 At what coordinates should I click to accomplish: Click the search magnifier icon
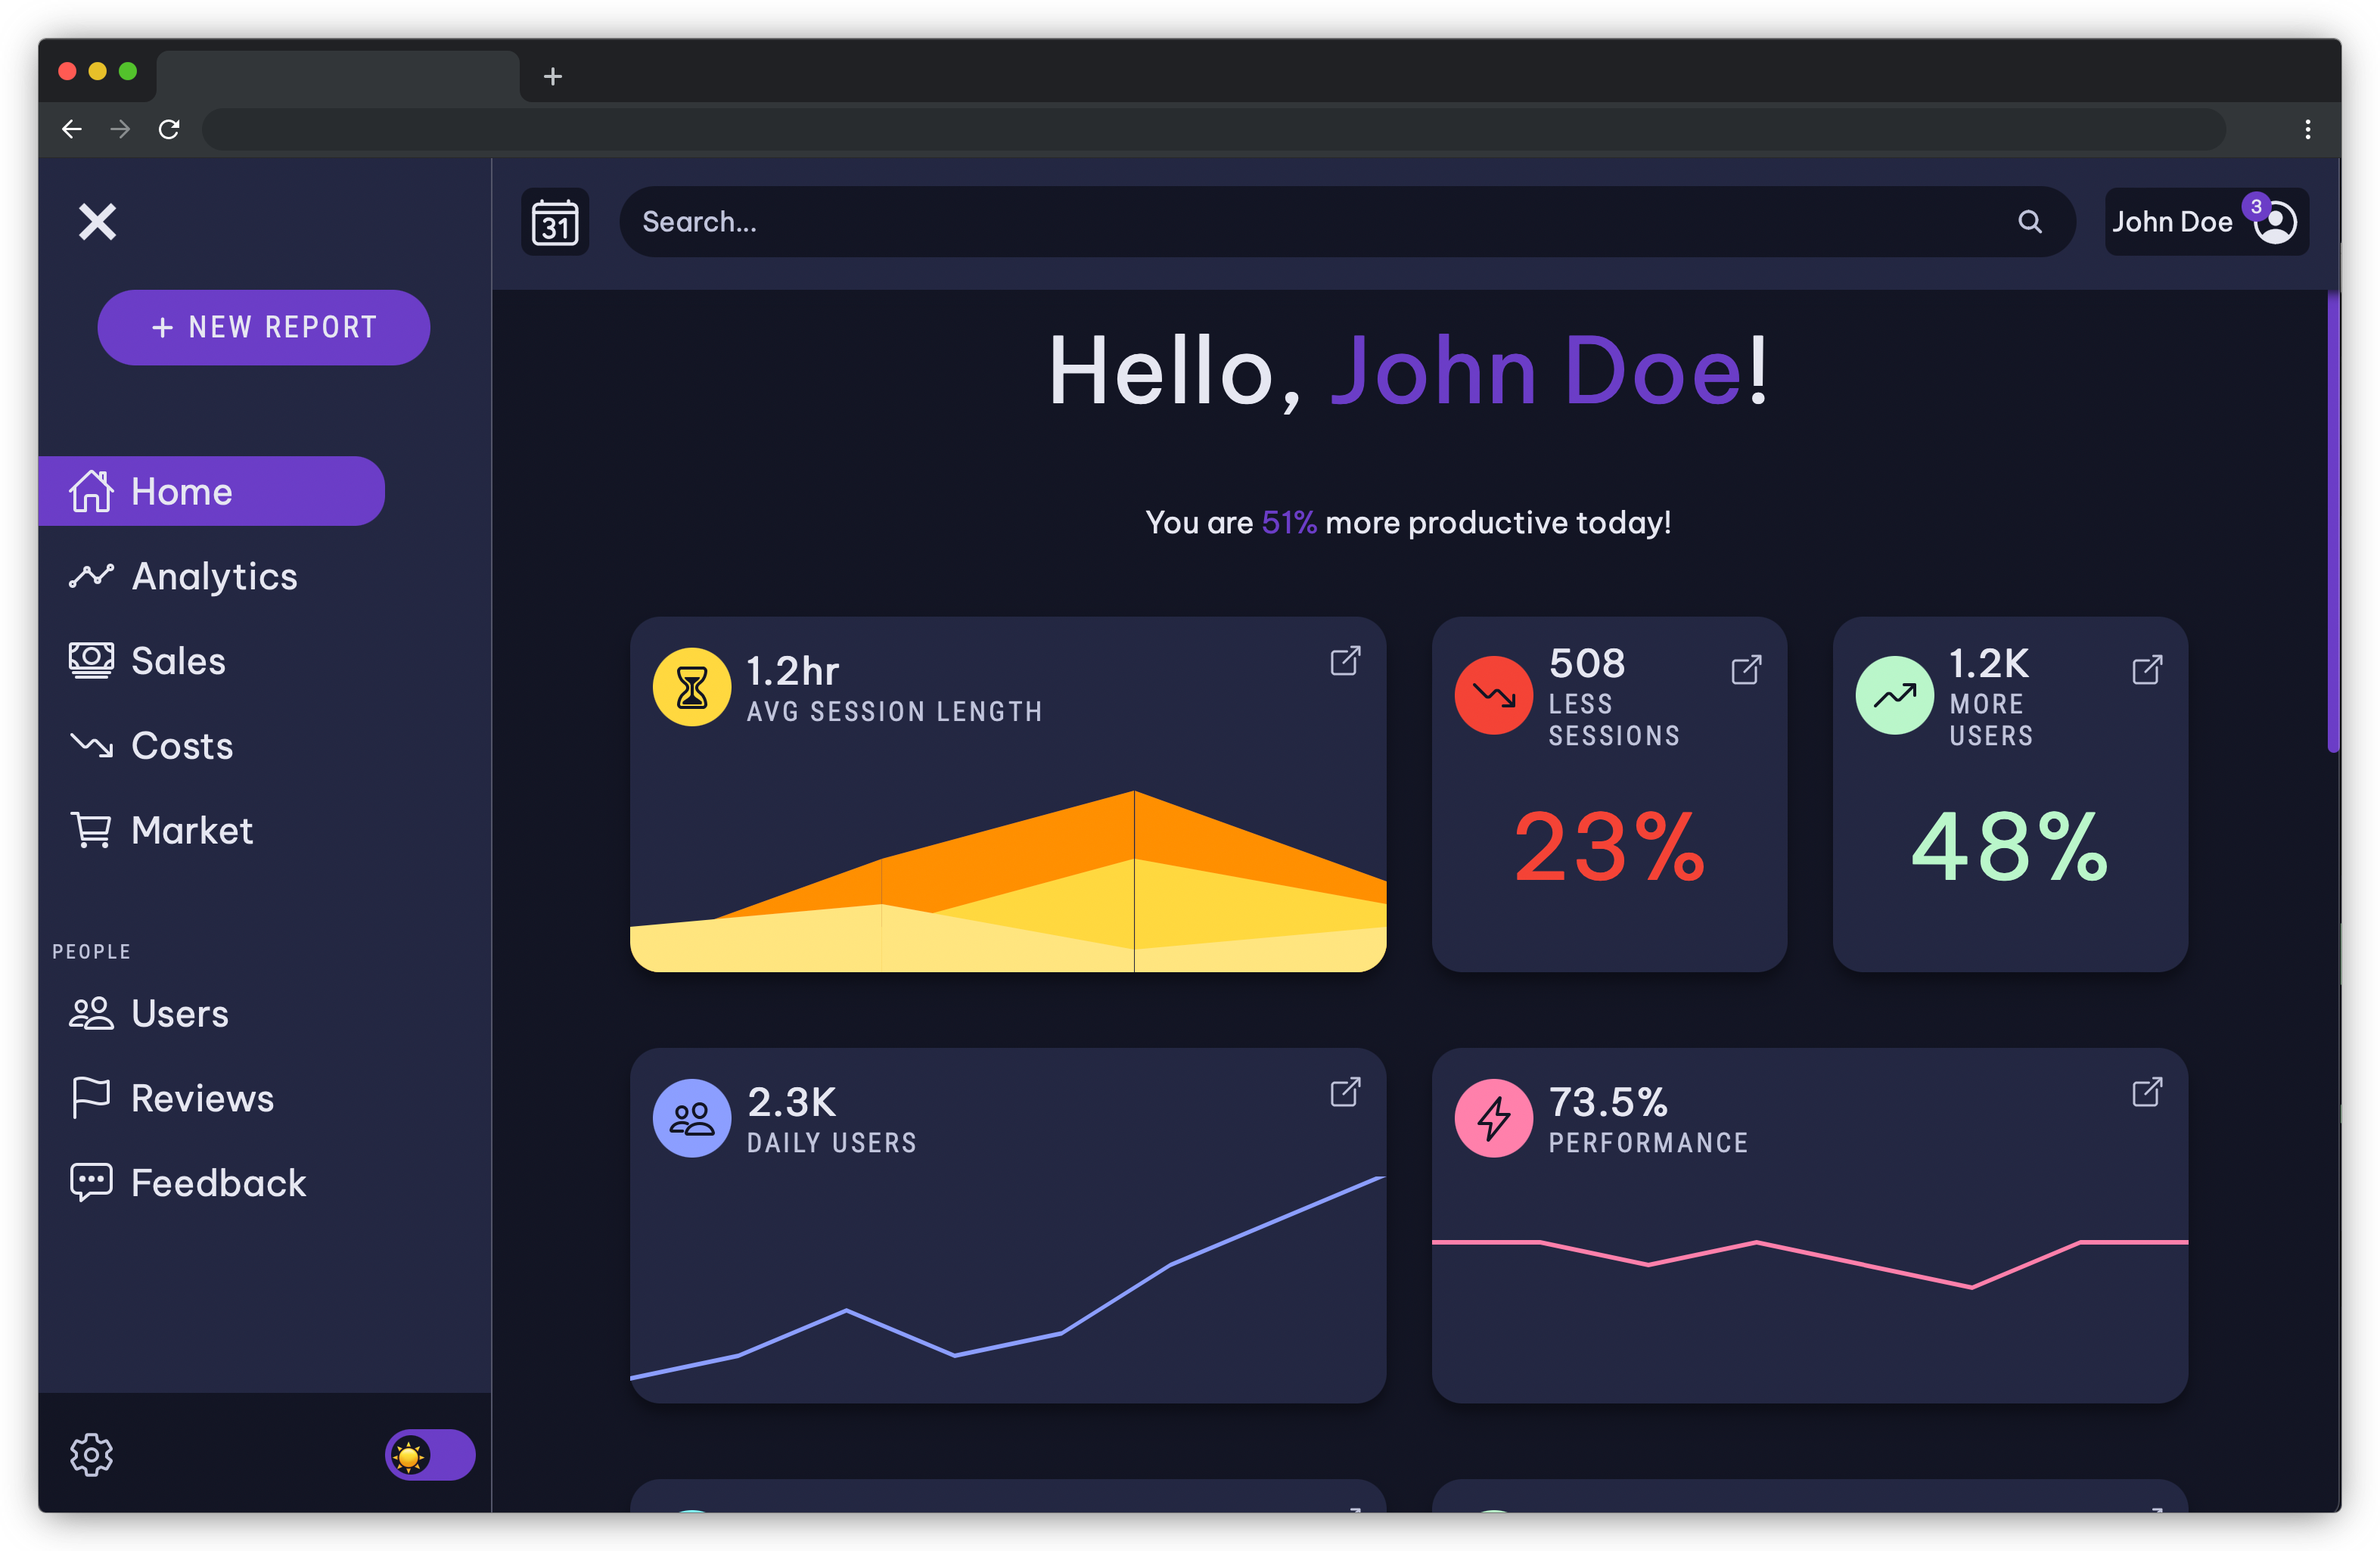(2029, 222)
